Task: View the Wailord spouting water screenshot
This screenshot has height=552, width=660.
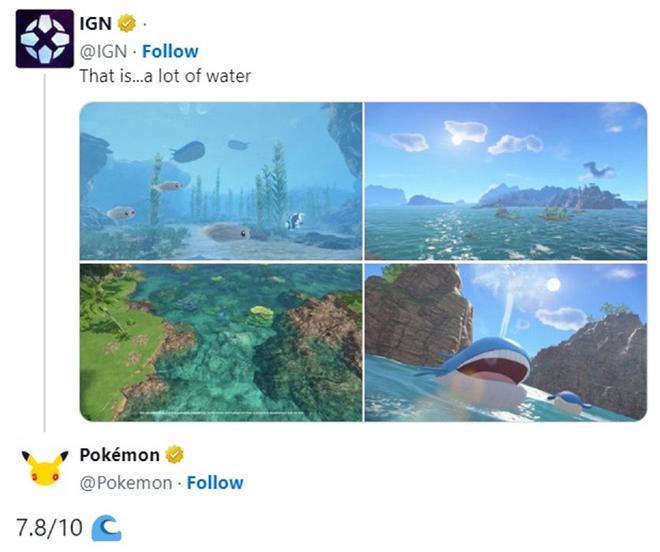Action: pyautogui.click(x=506, y=342)
